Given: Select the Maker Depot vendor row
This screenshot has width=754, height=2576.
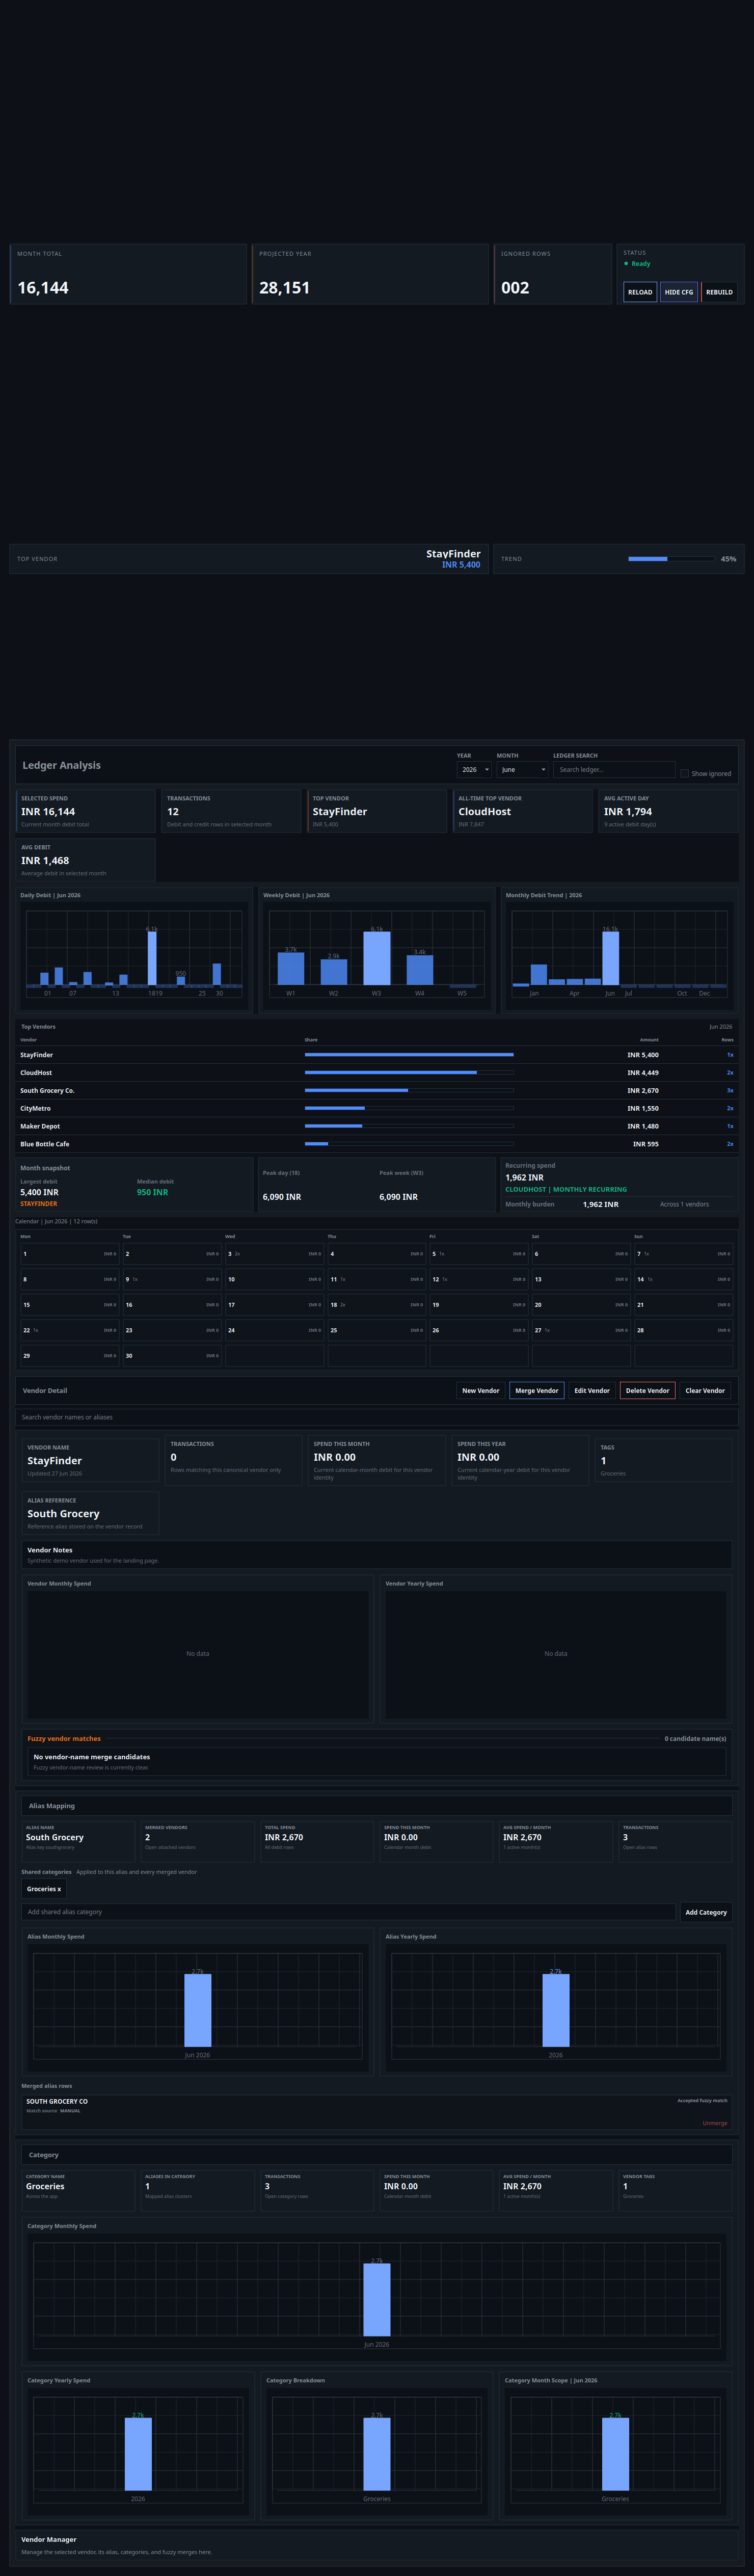Looking at the screenshot, I should [377, 1126].
